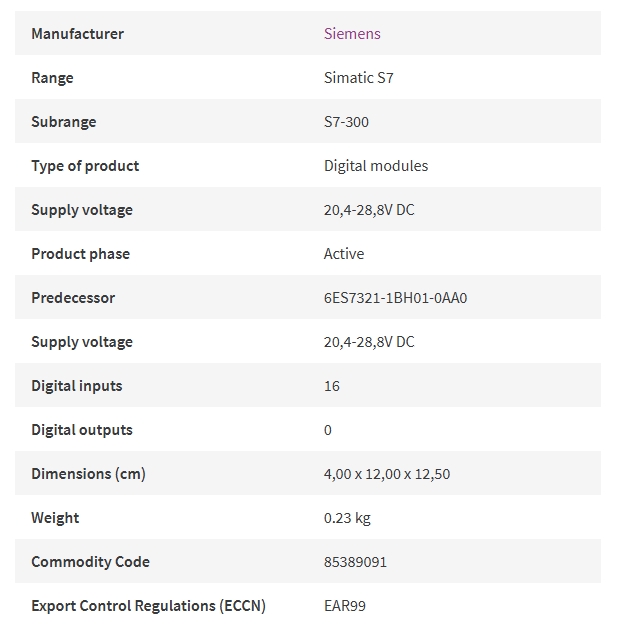Click the Type of product label
Screen dimensions: 623x635
85,166
